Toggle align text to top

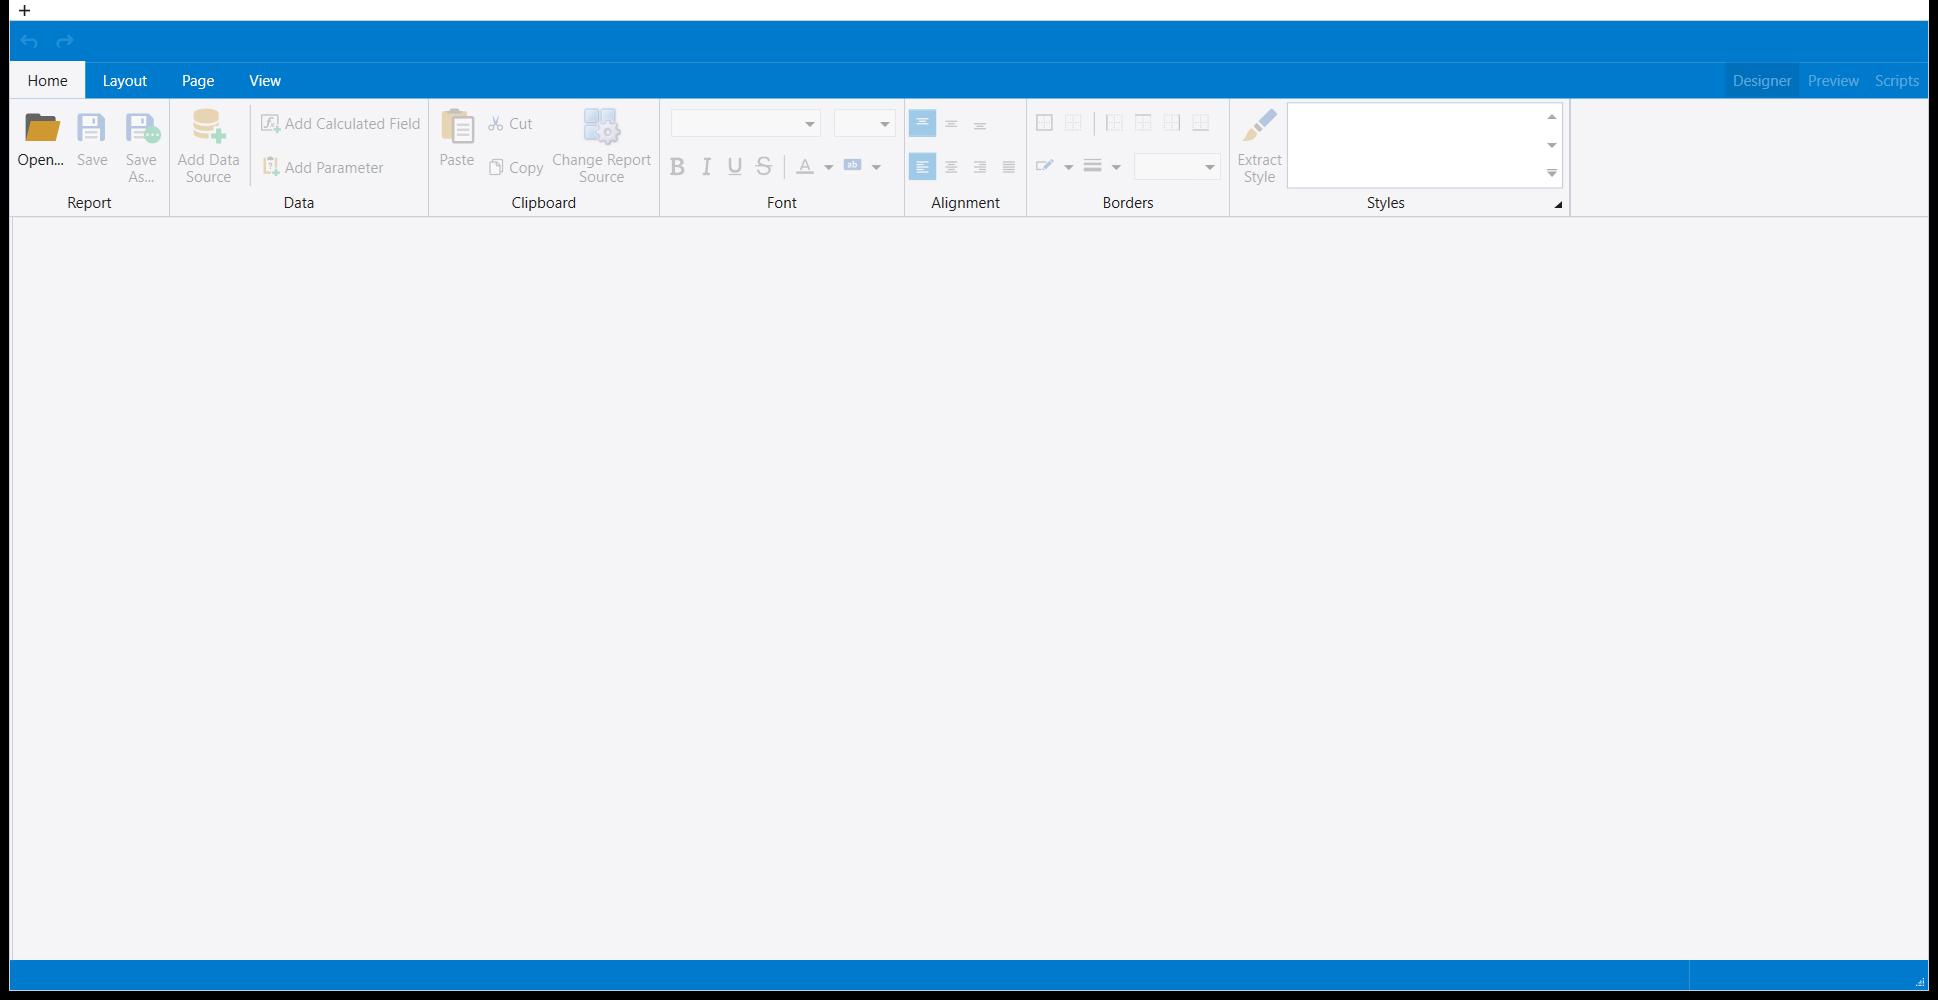click(922, 123)
